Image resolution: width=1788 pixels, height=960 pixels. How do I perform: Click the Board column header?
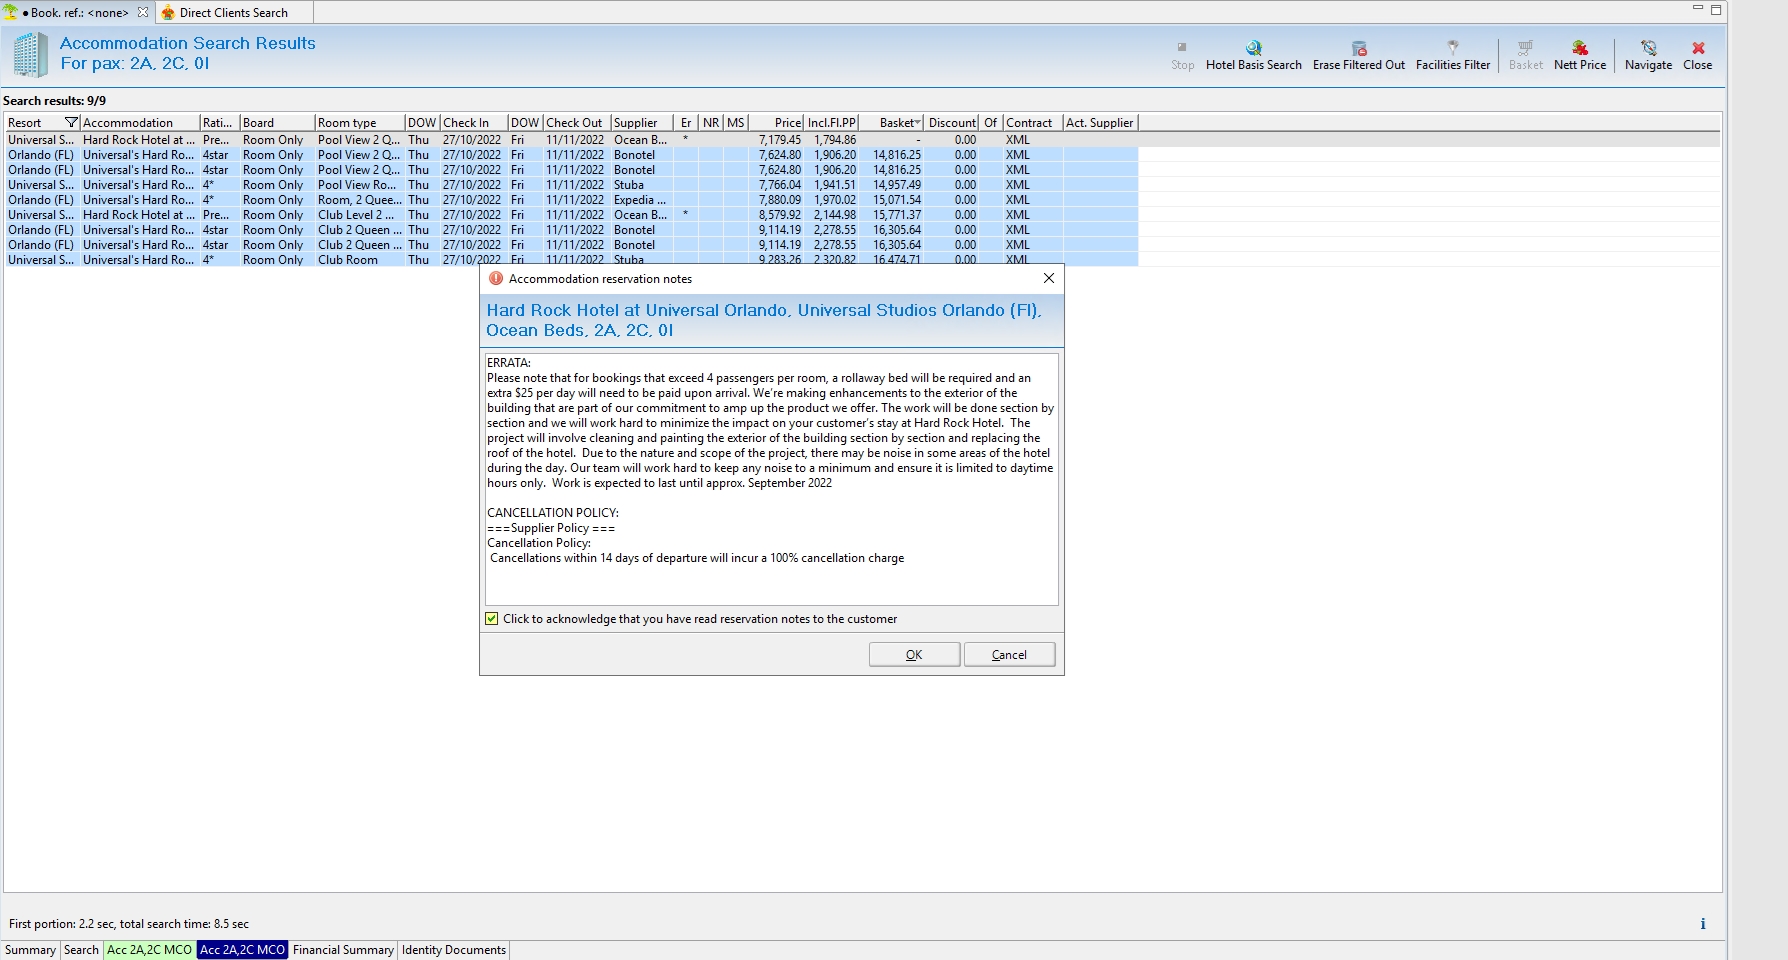coord(277,123)
